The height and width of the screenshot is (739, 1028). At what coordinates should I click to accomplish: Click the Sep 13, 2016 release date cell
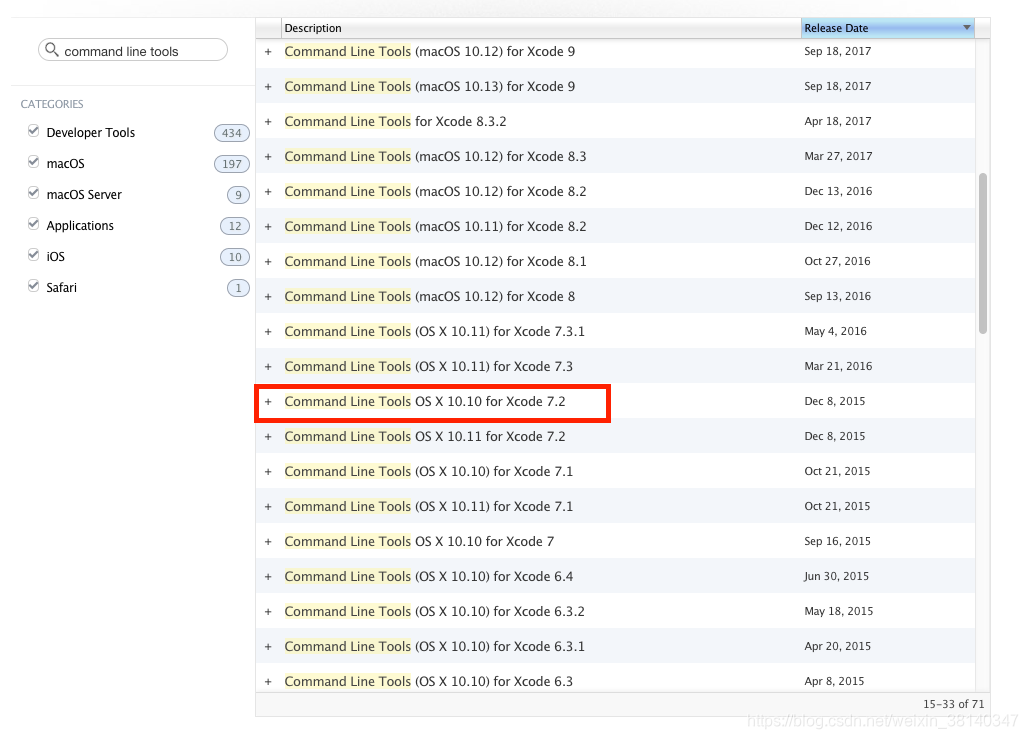[838, 296]
